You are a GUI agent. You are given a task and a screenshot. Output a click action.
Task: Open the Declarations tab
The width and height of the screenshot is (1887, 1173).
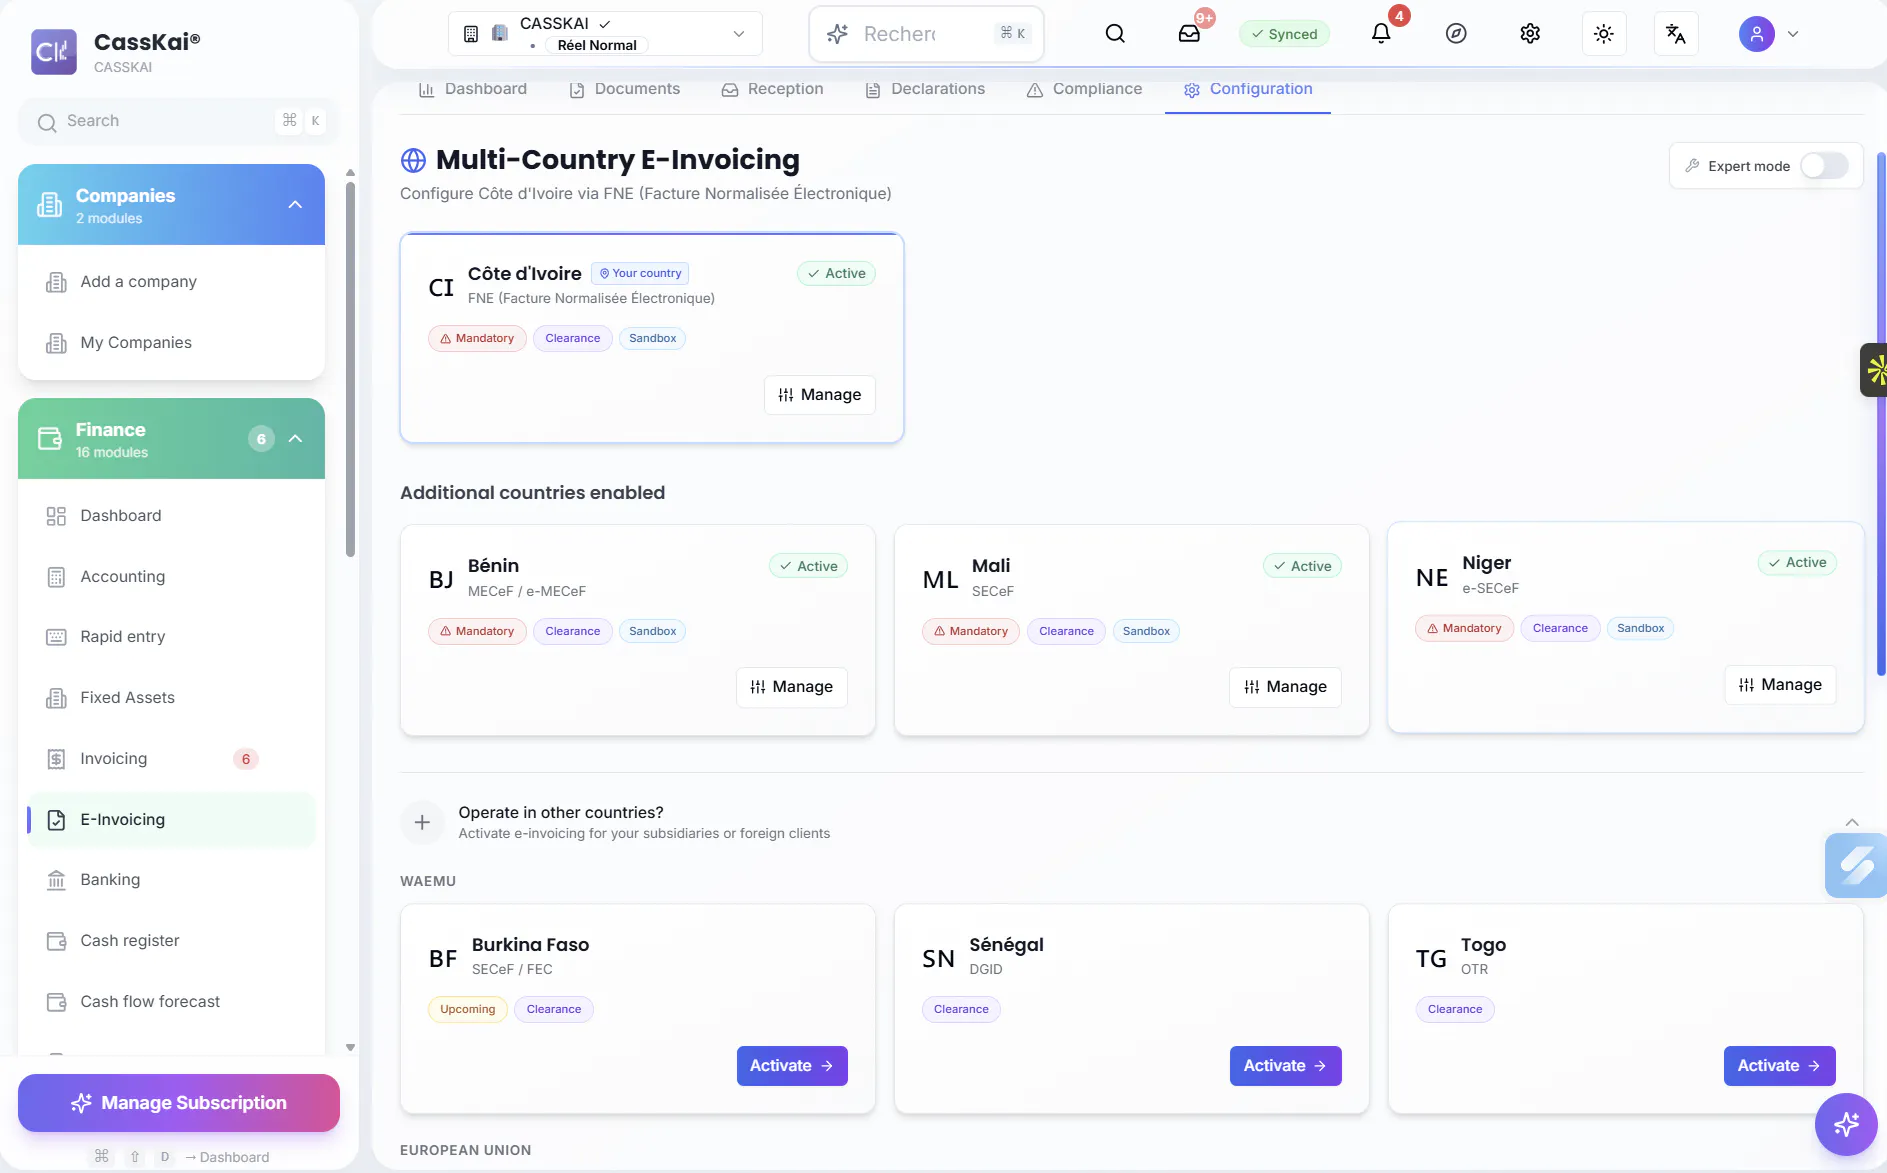coord(925,89)
